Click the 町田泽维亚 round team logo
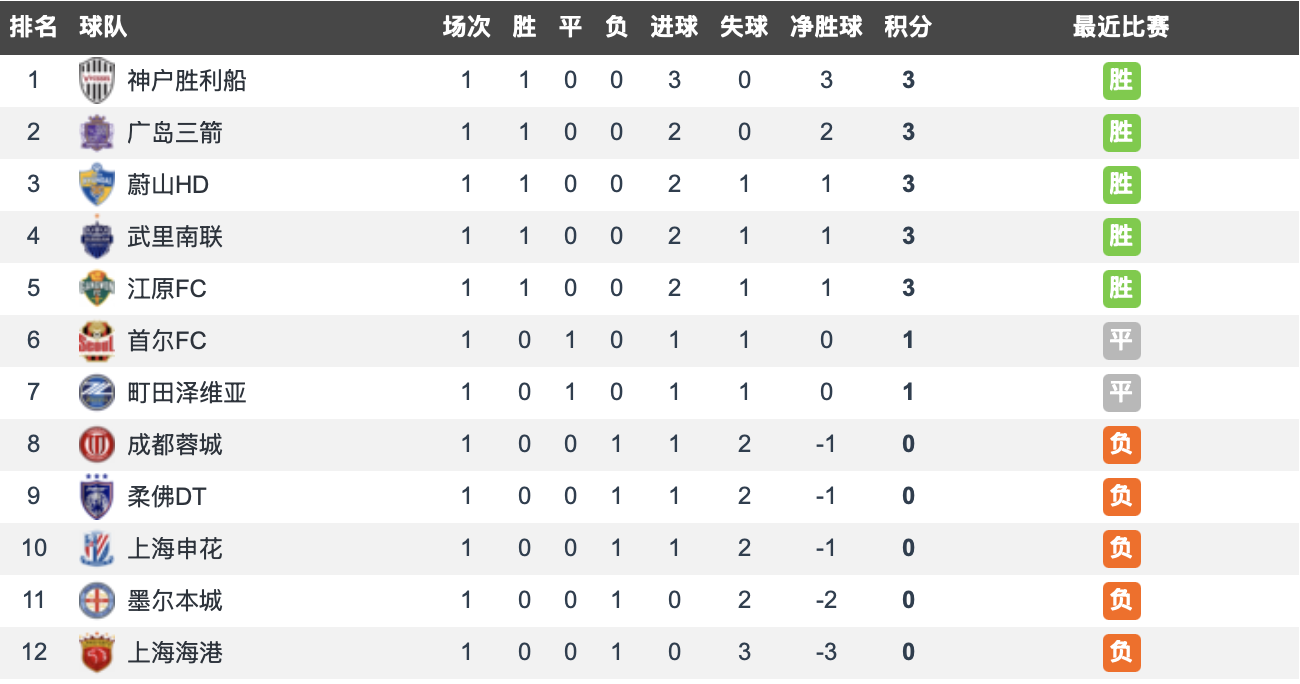This screenshot has width=1300, height=684. click(97, 393)
